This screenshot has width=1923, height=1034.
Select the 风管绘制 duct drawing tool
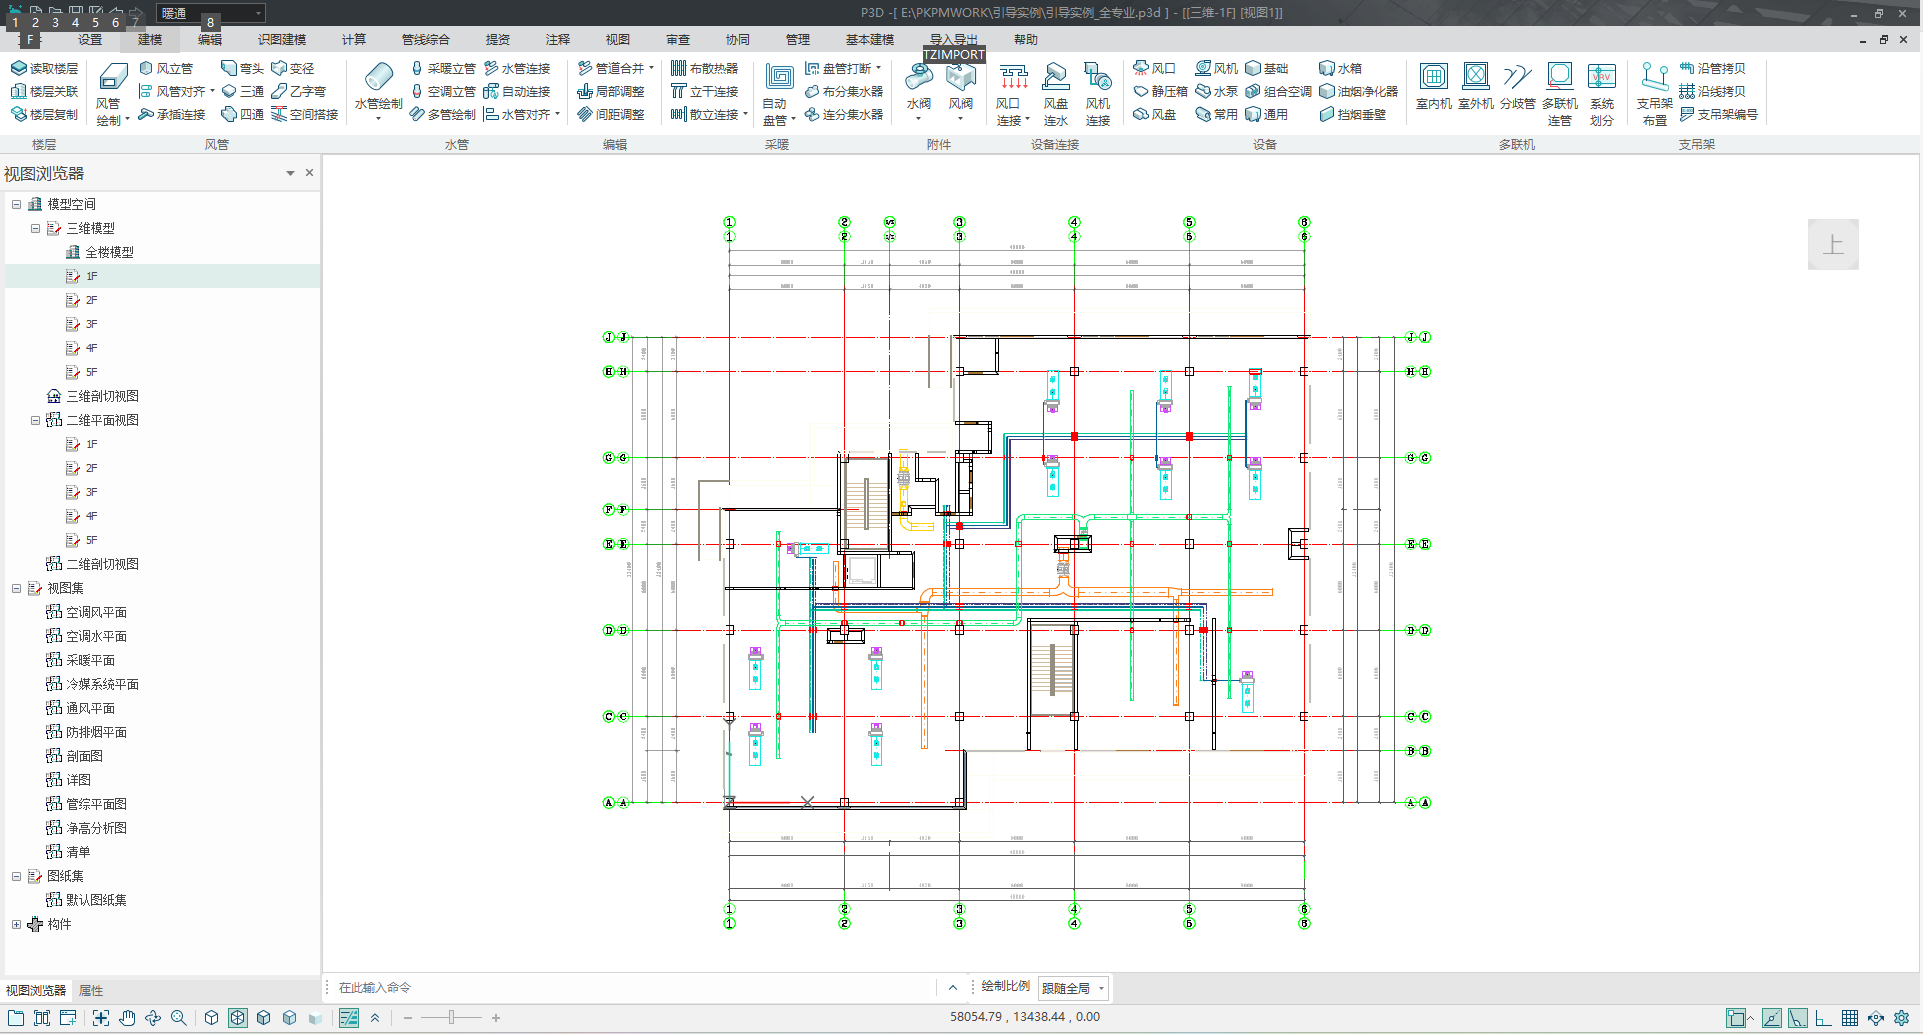click(x=112, y=92)
